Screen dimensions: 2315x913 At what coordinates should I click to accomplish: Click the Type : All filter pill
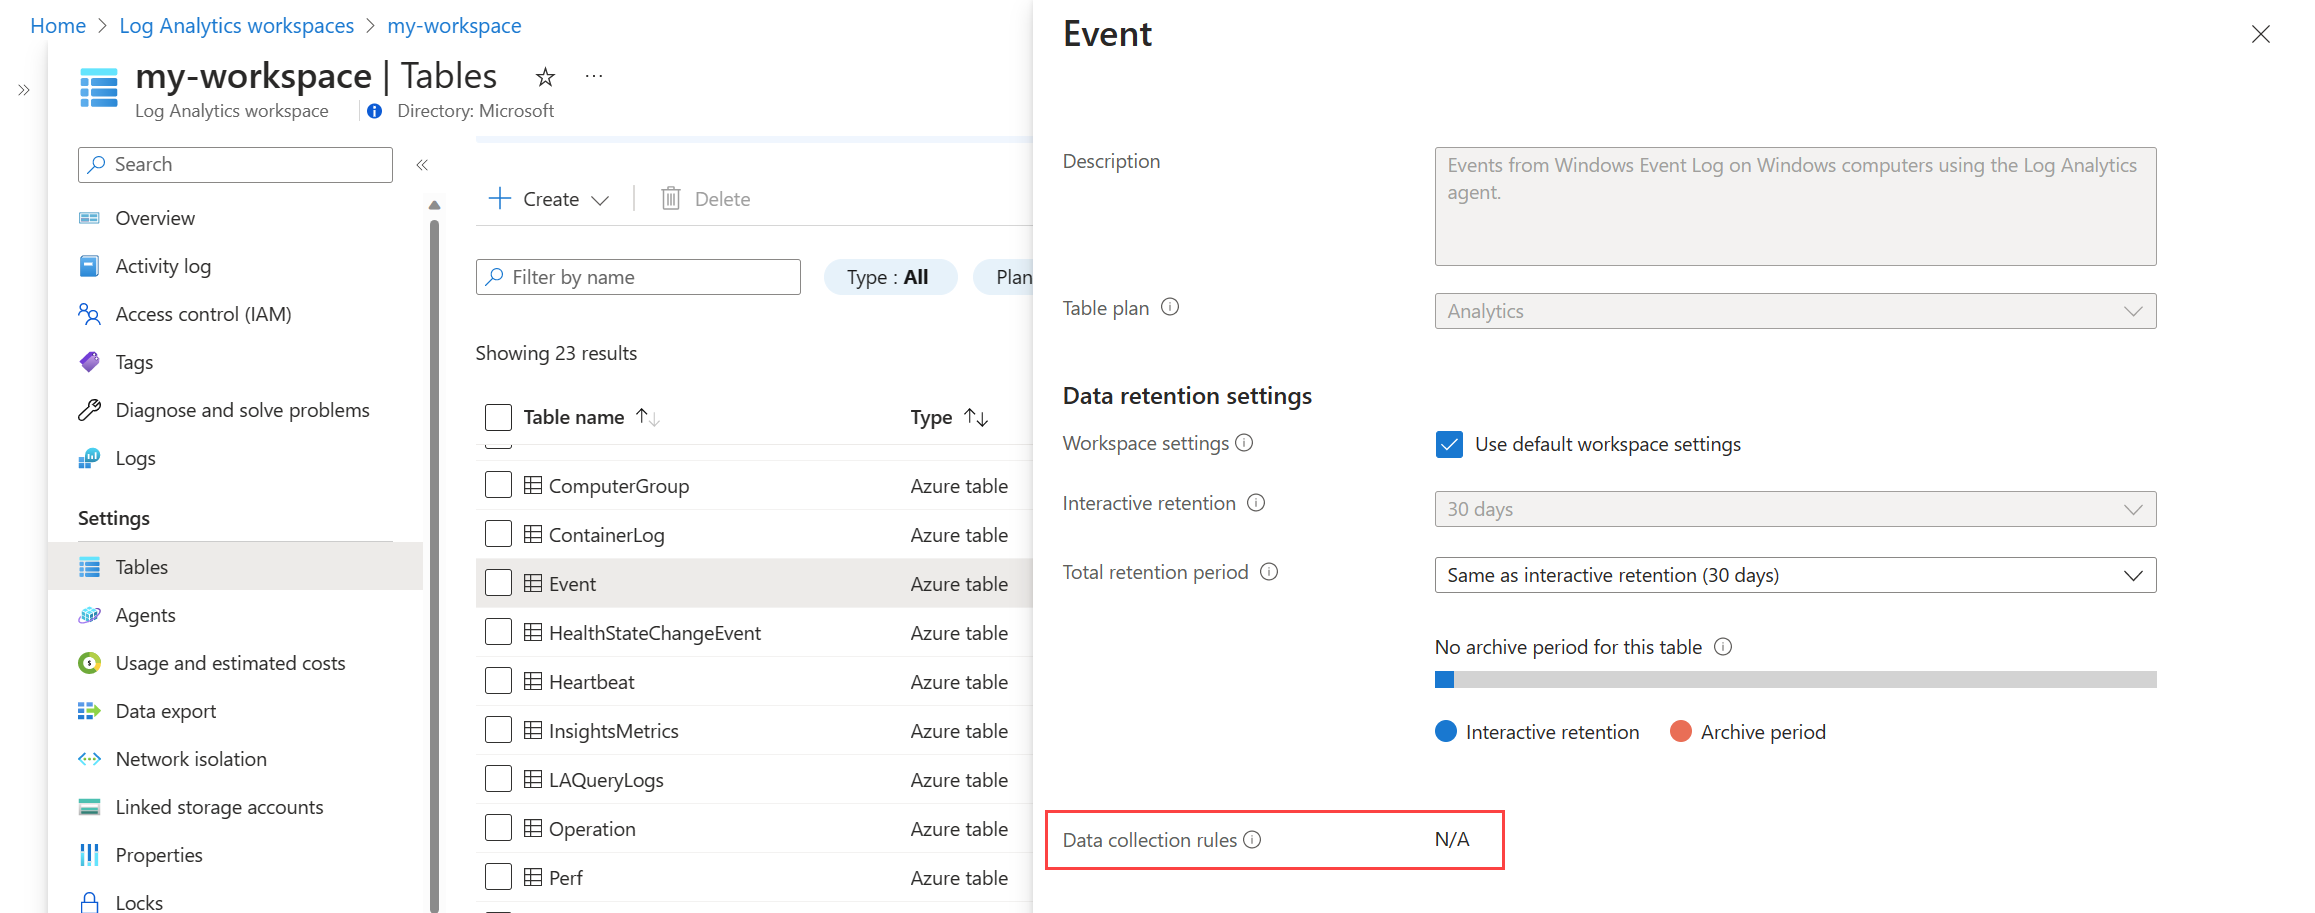(x=889, y=277)
